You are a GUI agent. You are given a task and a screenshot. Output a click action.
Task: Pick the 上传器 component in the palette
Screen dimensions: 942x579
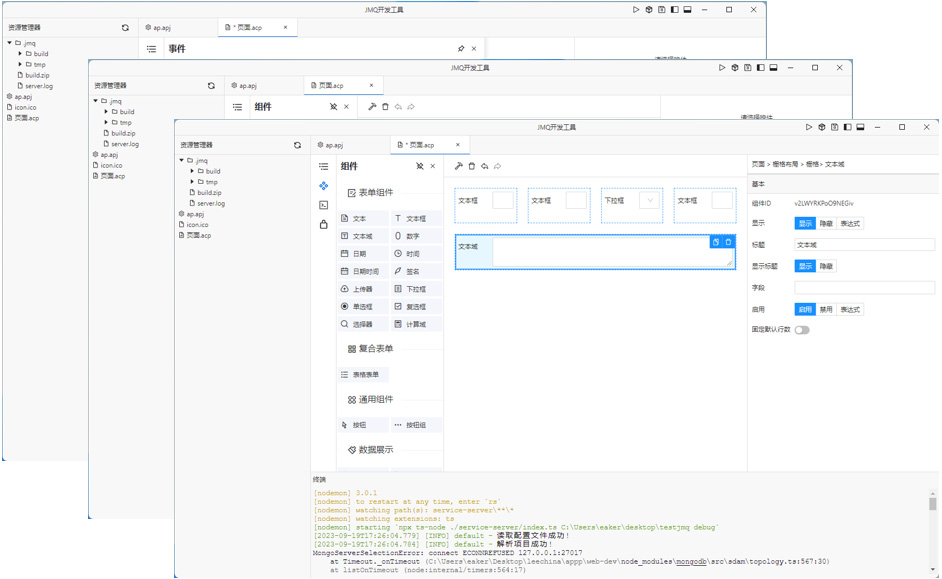pyautogui.click(x=363, y=289)
